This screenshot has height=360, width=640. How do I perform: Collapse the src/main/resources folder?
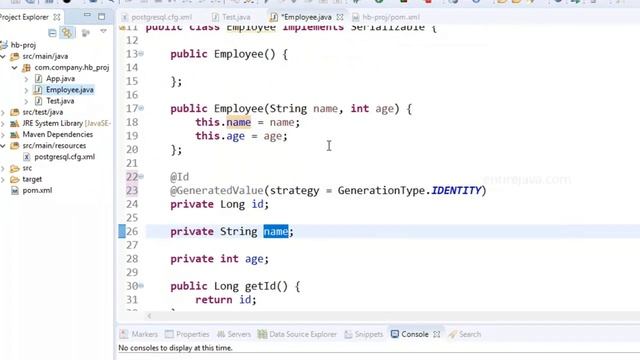[x=3, y=146]
